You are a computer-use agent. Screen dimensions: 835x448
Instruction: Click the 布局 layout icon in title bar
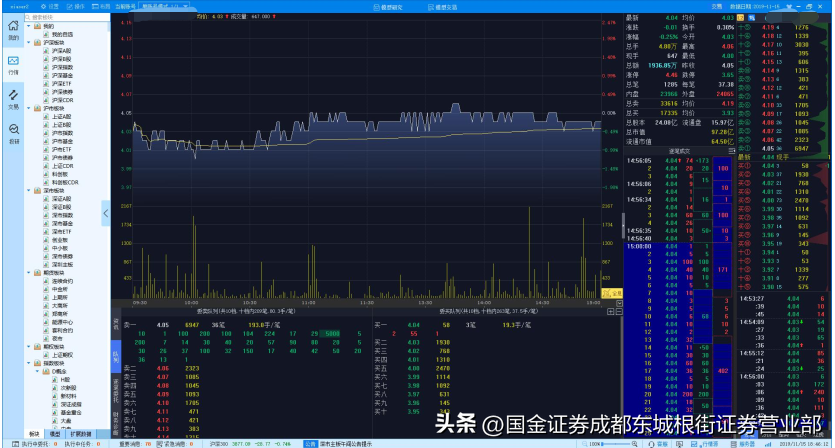95,6
